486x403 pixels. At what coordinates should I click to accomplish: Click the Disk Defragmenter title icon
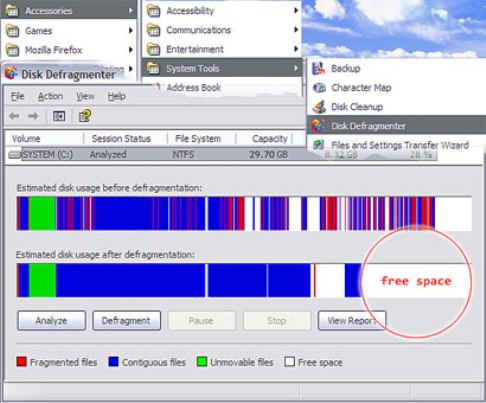click(11, 73)
